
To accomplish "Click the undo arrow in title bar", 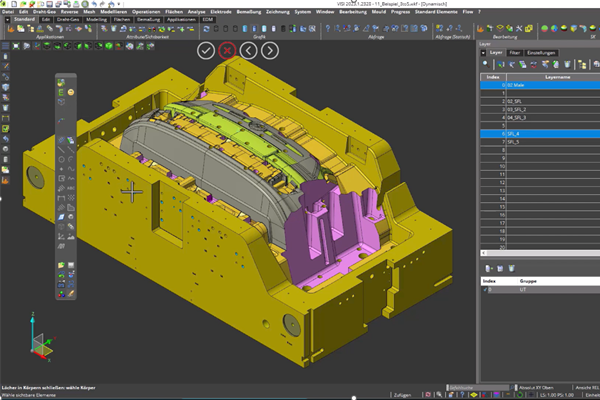I will 94,4.
